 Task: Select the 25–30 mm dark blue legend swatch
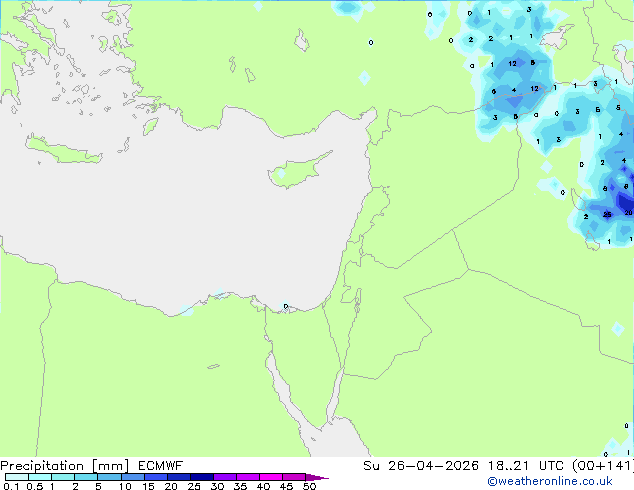point(201,477)
